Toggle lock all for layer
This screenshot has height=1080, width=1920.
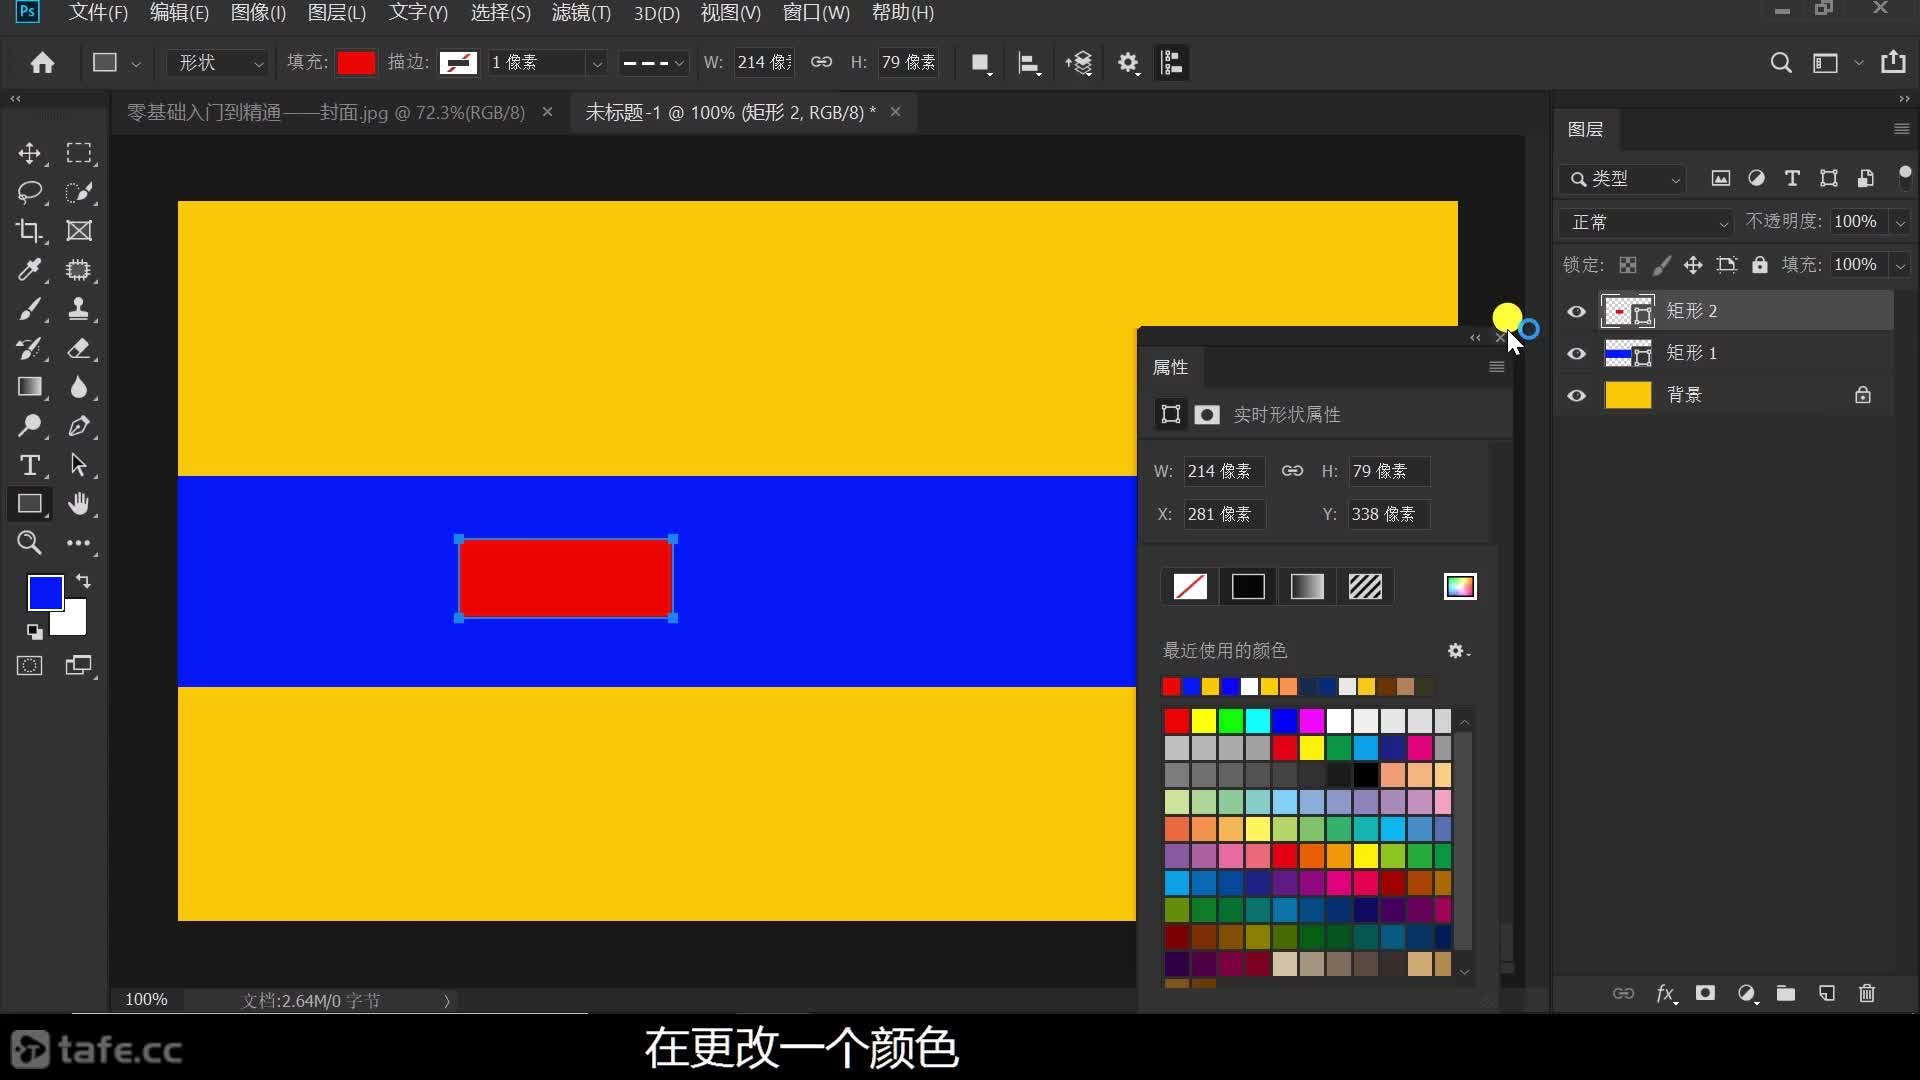tap(1759, 265)
